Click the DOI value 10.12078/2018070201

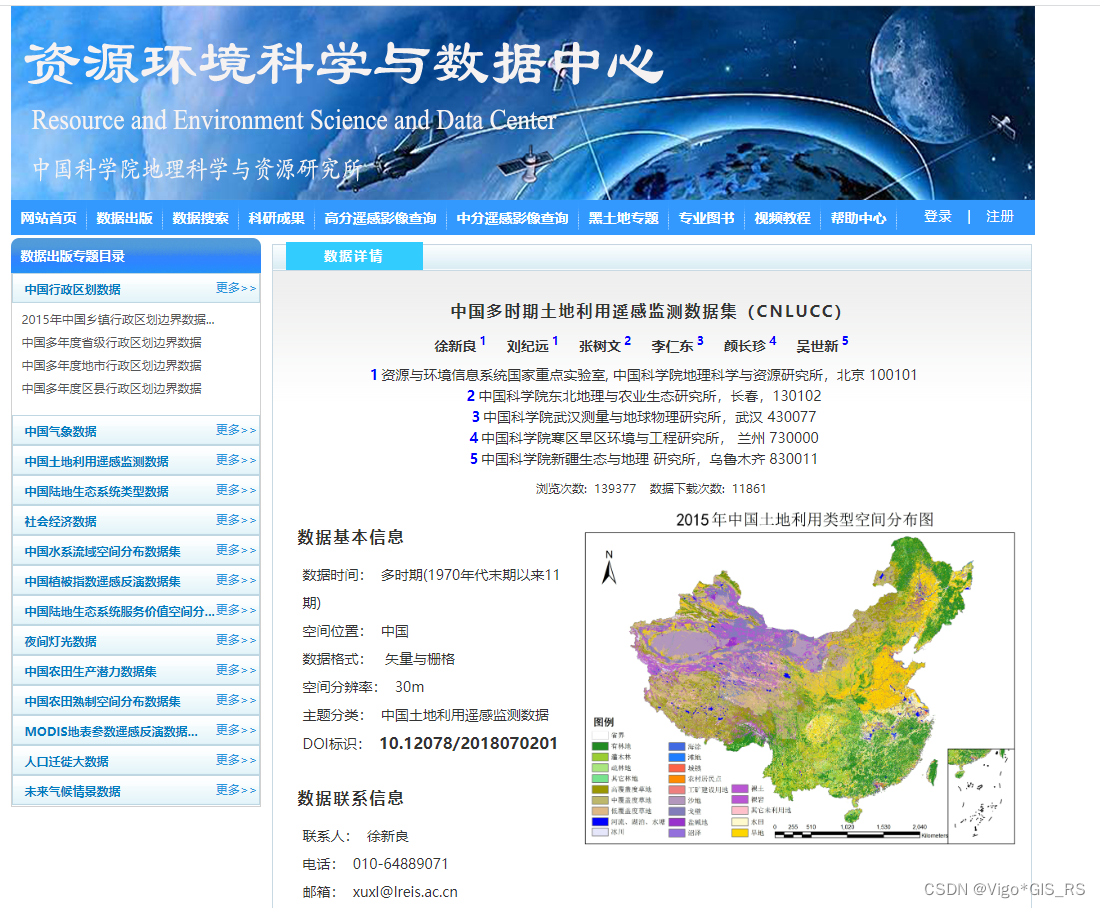click(469, 744)
